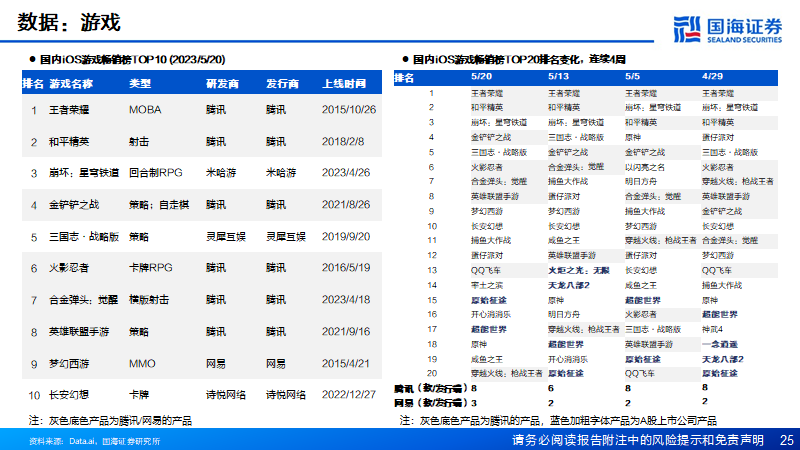Viewport: 800px width, 450px height.
Task: Click the TOP20 ranking change heading
Action: coord(519,59)
